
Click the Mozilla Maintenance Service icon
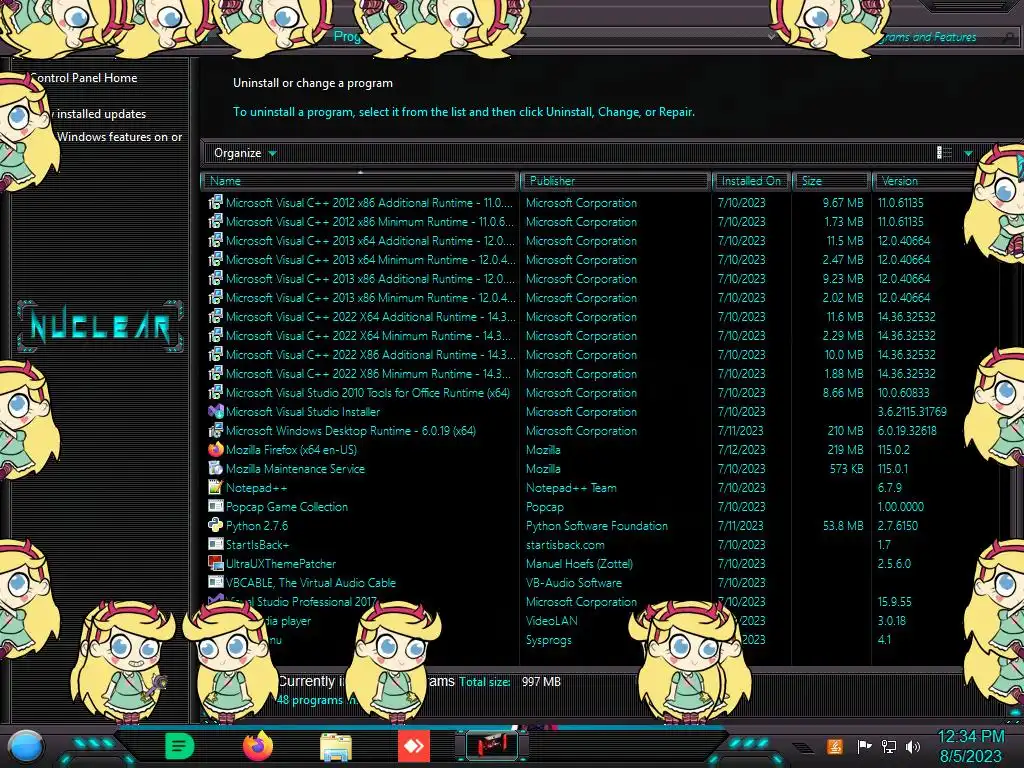pyautogui.click(x=216, y=468)
